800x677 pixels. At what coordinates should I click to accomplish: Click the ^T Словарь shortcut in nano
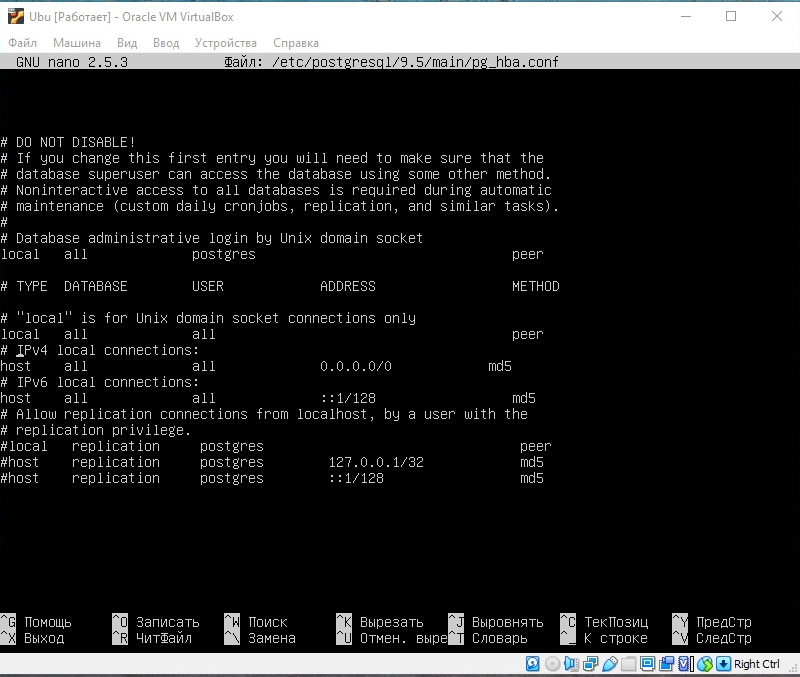point(488,638)
